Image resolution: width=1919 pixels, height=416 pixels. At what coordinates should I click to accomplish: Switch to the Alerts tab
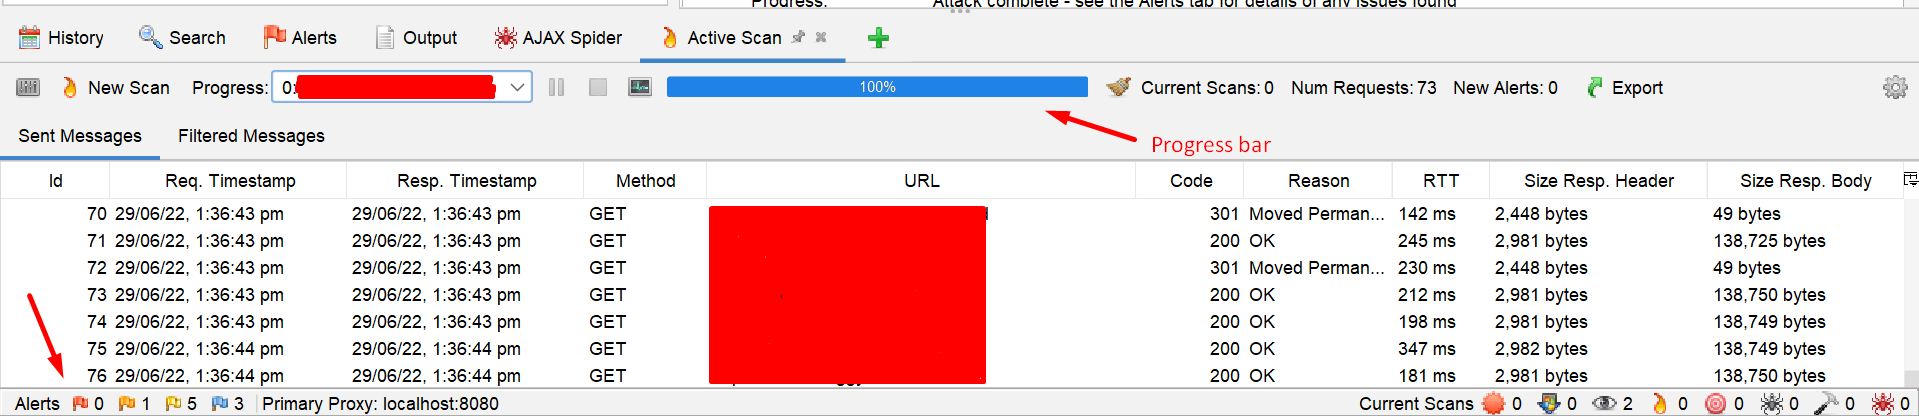coord(300,38)
